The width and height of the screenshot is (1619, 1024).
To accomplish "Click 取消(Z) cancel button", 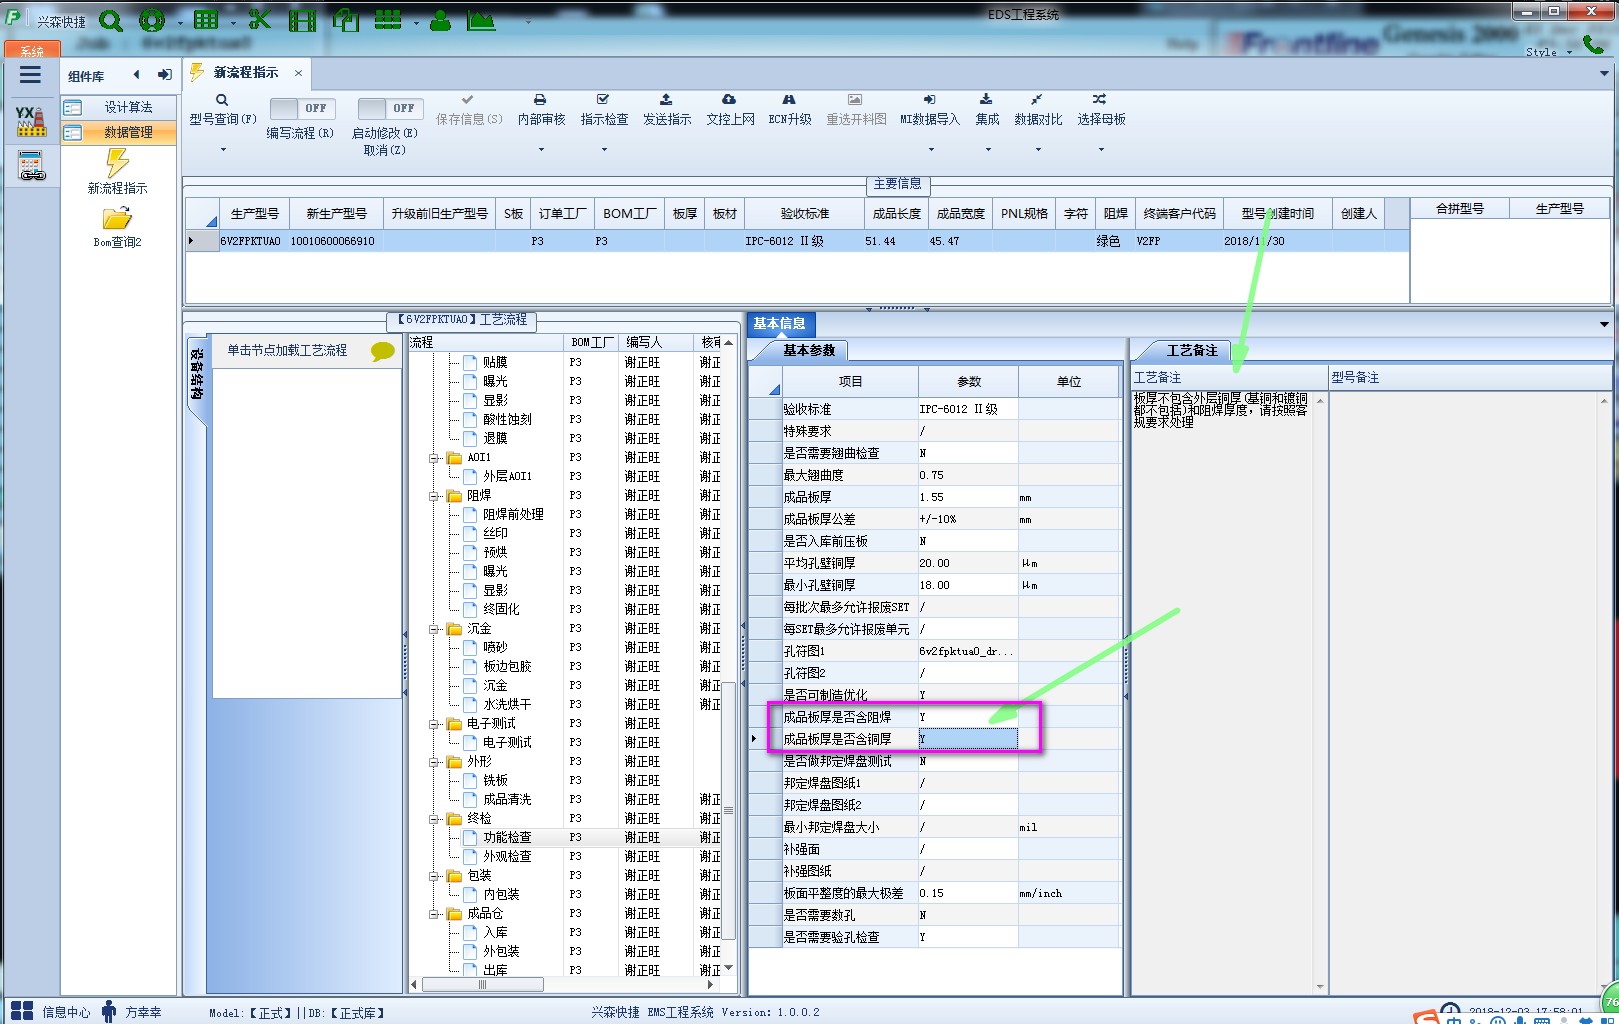I will coord(384,150).
